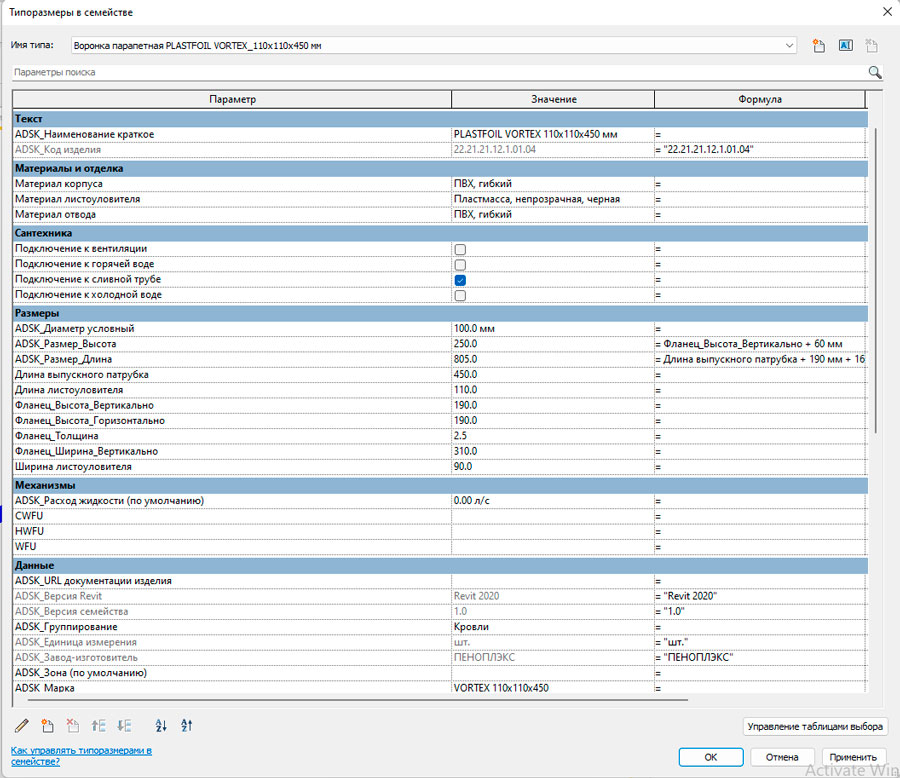The image size is (900, 778).
Task: Edit Фланец_Высота_Горизонтально value 190.0
Action: tap(553, 421)
